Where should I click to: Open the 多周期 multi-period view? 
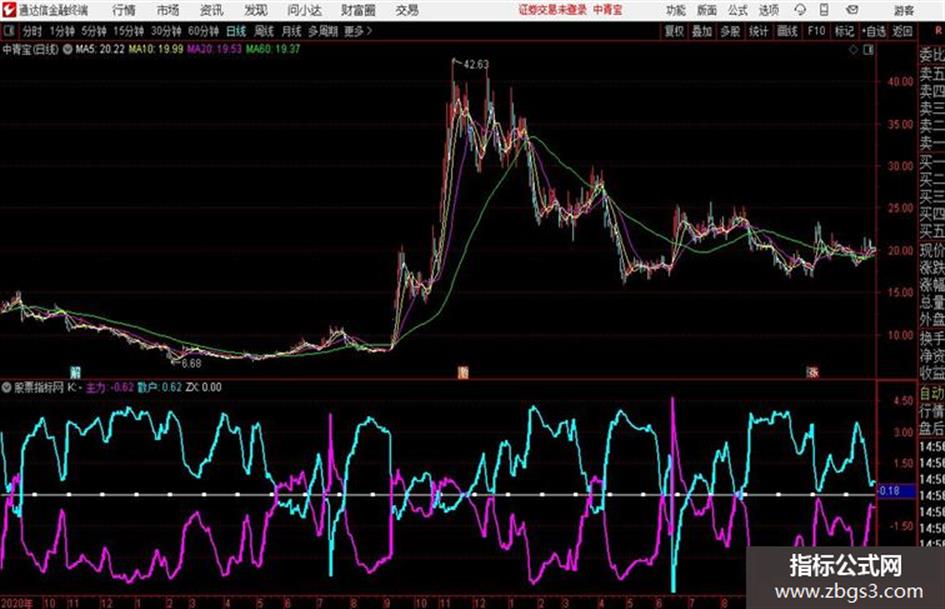point(323,31)
